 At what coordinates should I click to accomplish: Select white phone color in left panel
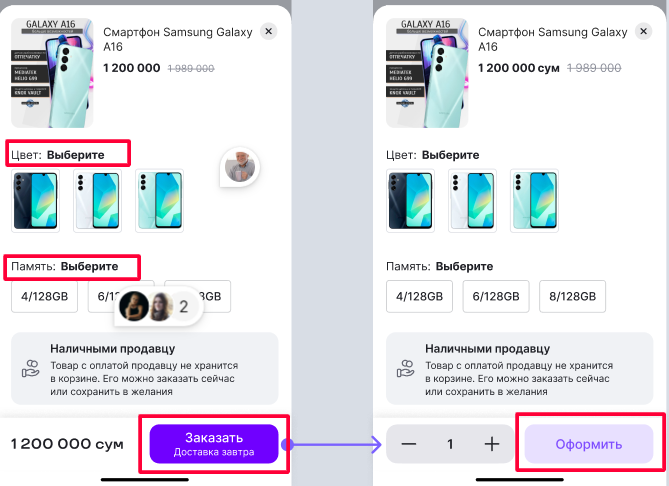97,201
